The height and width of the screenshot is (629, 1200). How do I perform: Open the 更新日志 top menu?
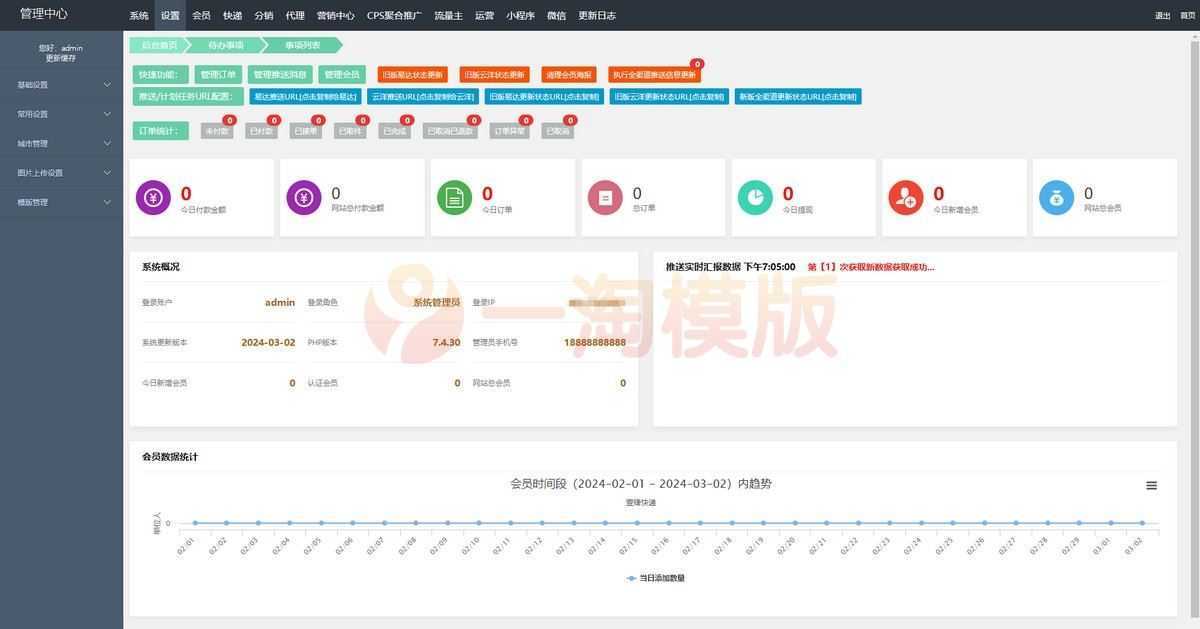point(597,15)
